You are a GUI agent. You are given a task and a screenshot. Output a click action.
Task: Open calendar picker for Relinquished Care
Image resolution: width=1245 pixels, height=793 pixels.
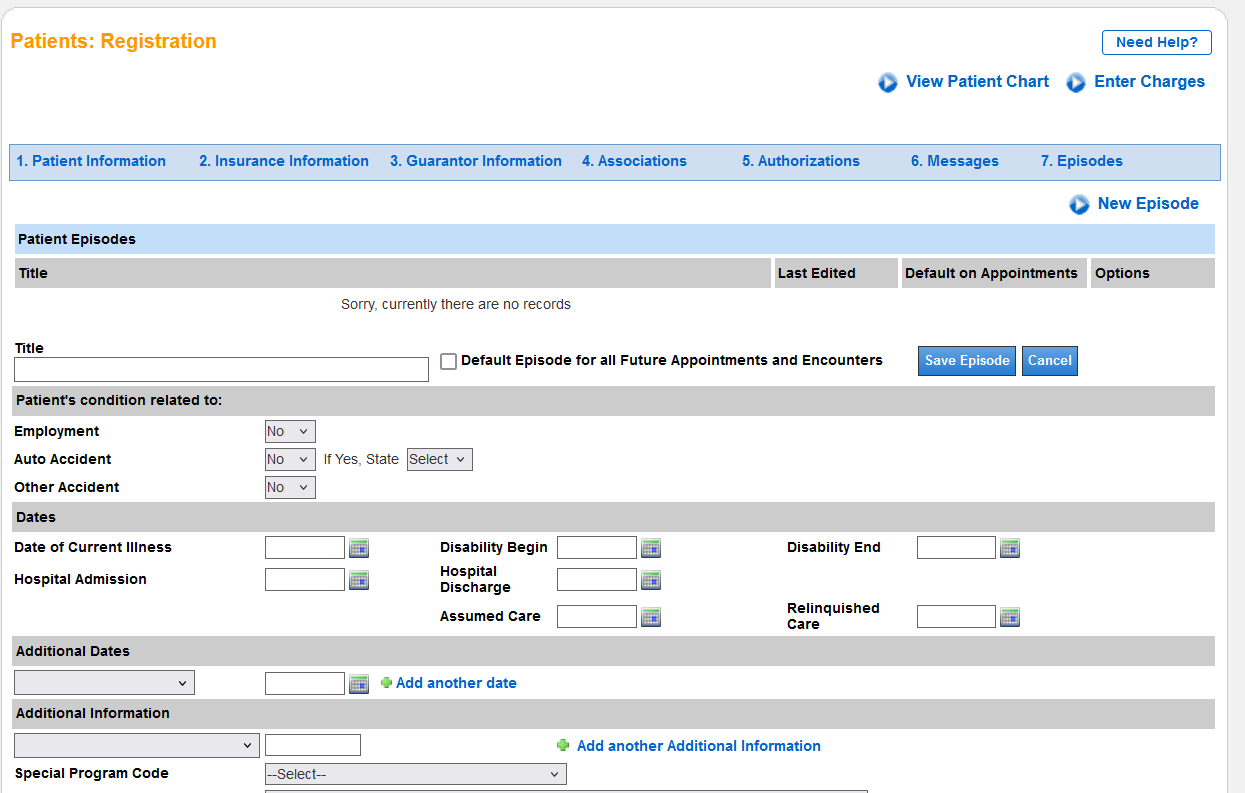[x=1010, y=617]
